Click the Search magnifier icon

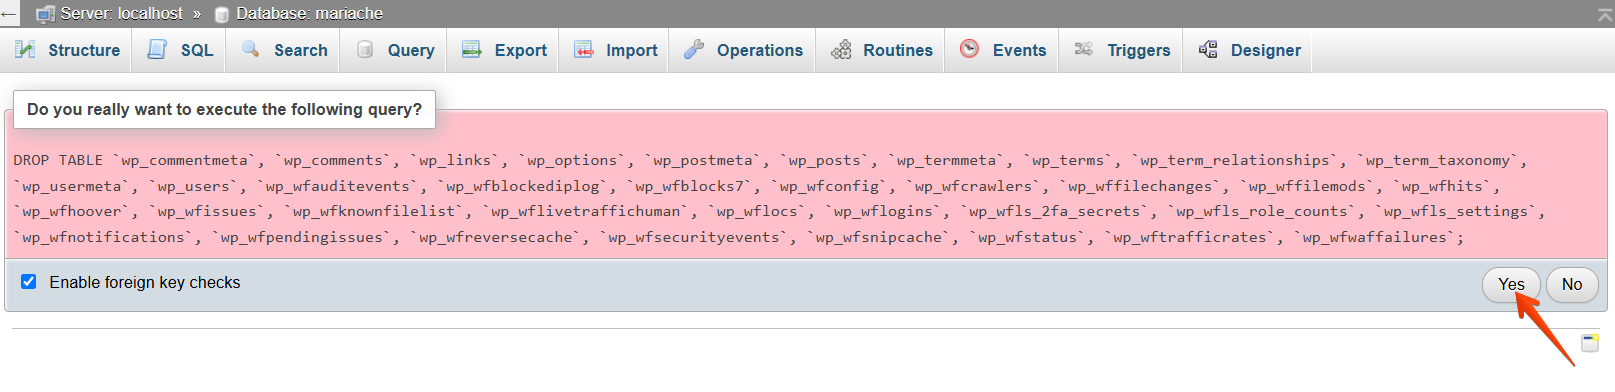(251, 49)
